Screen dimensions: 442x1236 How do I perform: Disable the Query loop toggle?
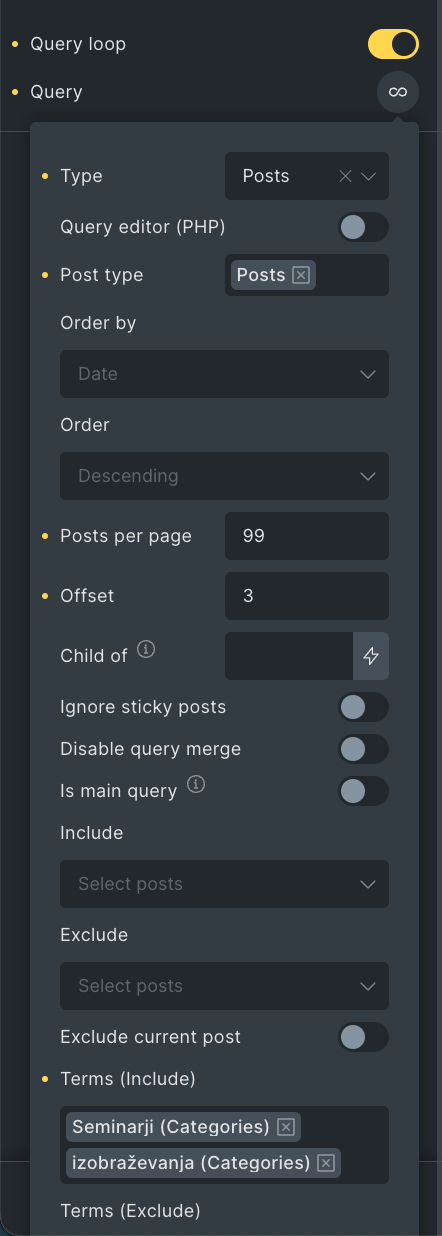(x=393, y=44)
